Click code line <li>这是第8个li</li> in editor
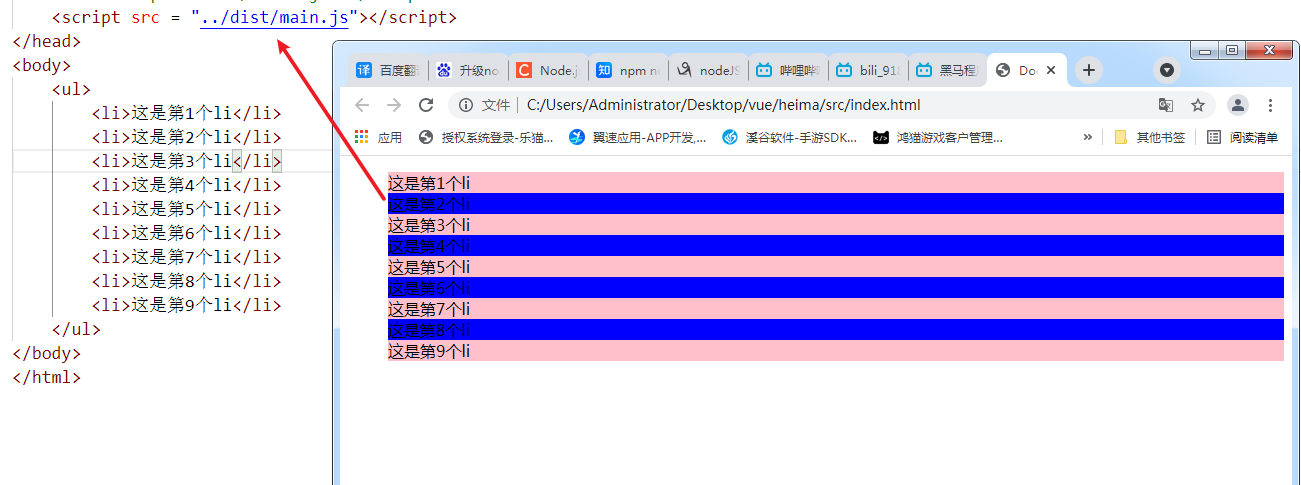The width and height of the screenshot is (1301, 485). coord(186,281)
